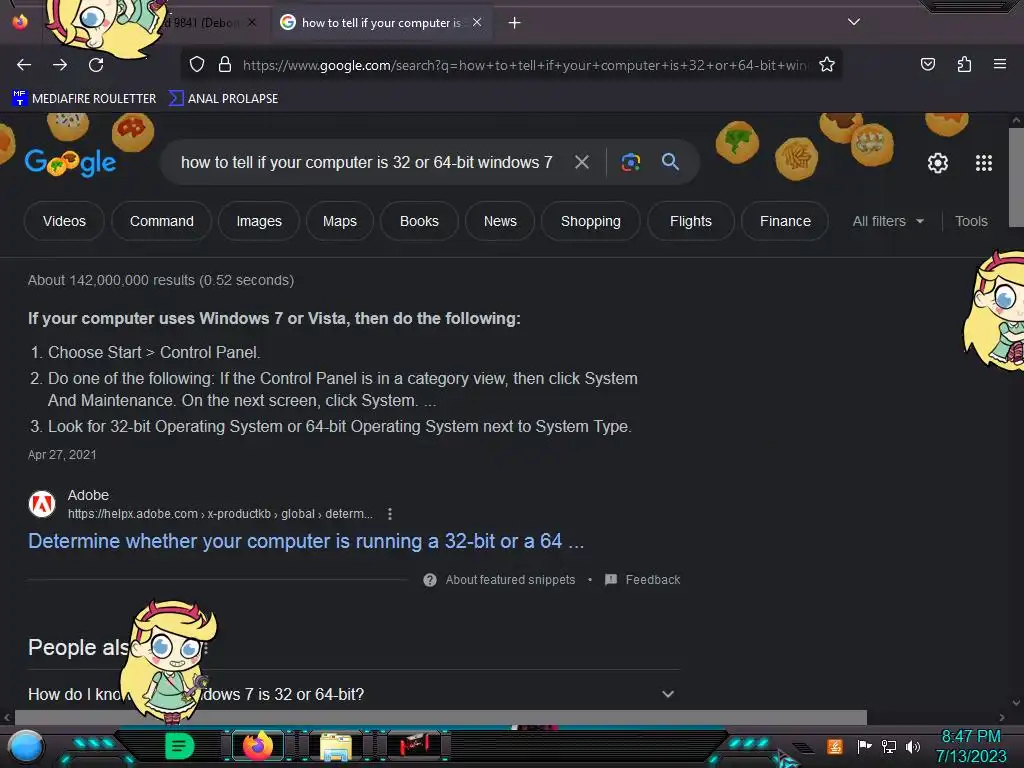Open Firefox hamburger application menu
Screen dimensions: 1024x768
999,64
